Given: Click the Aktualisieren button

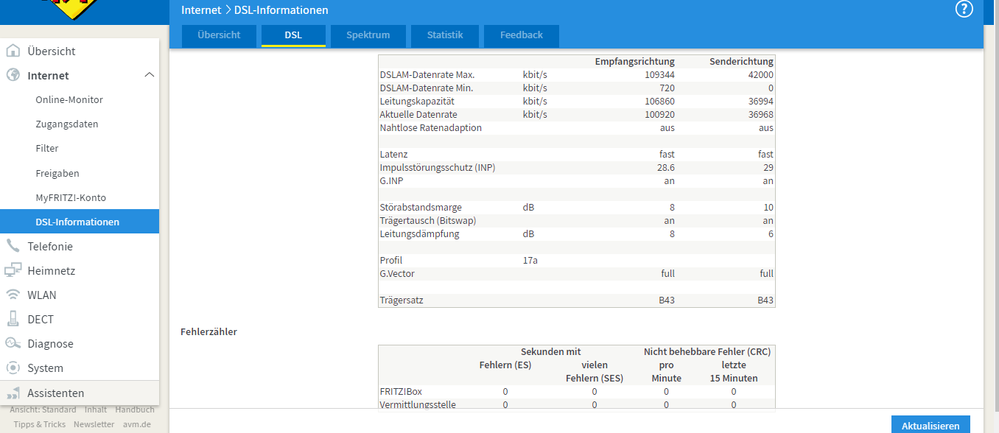Looking at the screenshot, I should (x=930, y=425).
